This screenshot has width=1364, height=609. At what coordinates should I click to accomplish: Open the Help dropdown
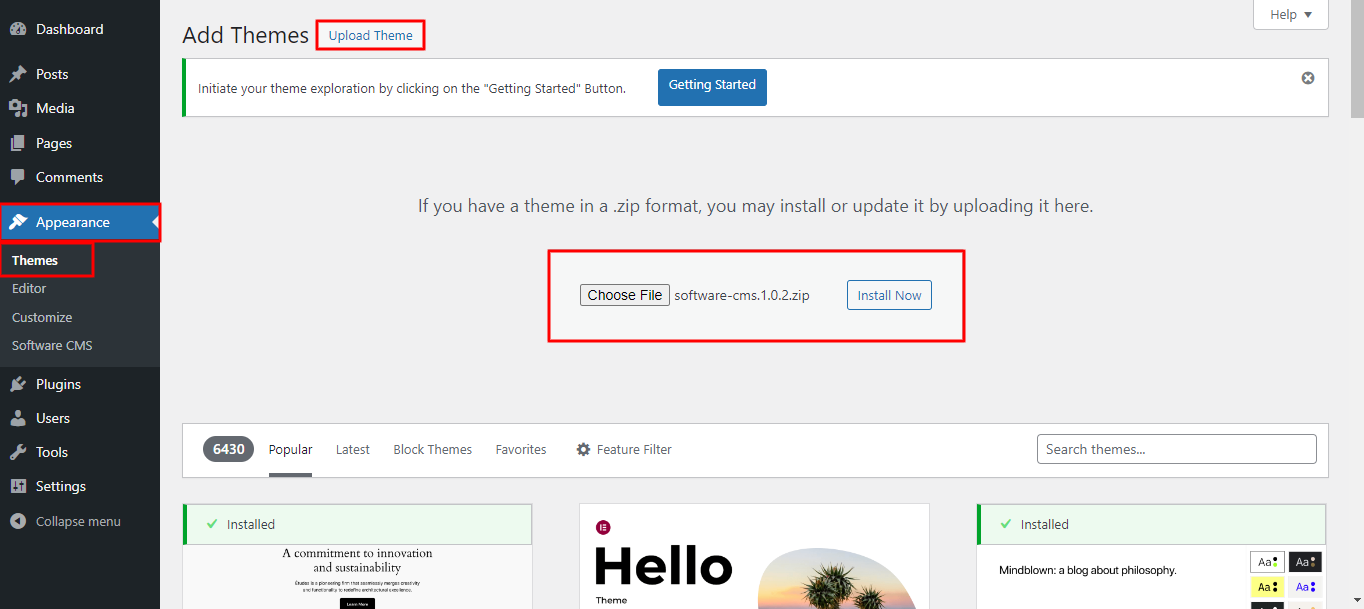click(1291, 15)
